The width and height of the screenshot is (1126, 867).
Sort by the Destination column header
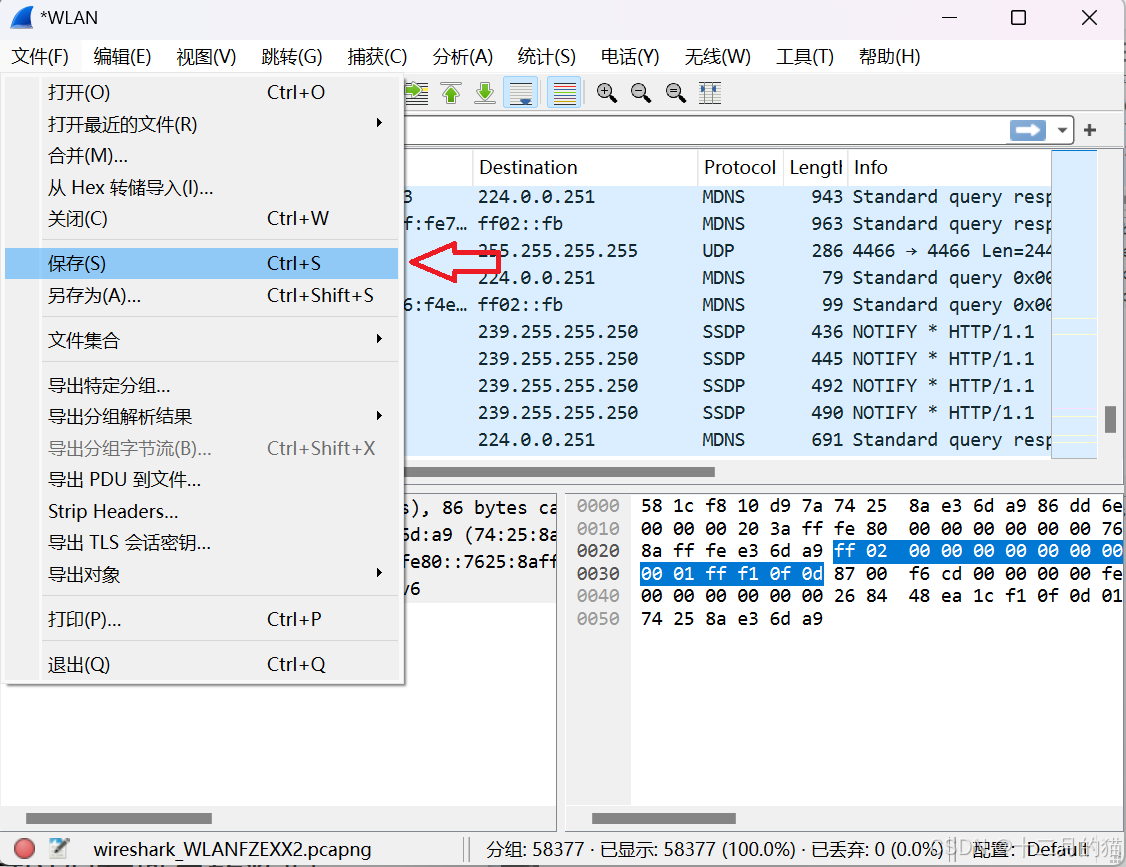pyautogui.click(x=585, y=167)
